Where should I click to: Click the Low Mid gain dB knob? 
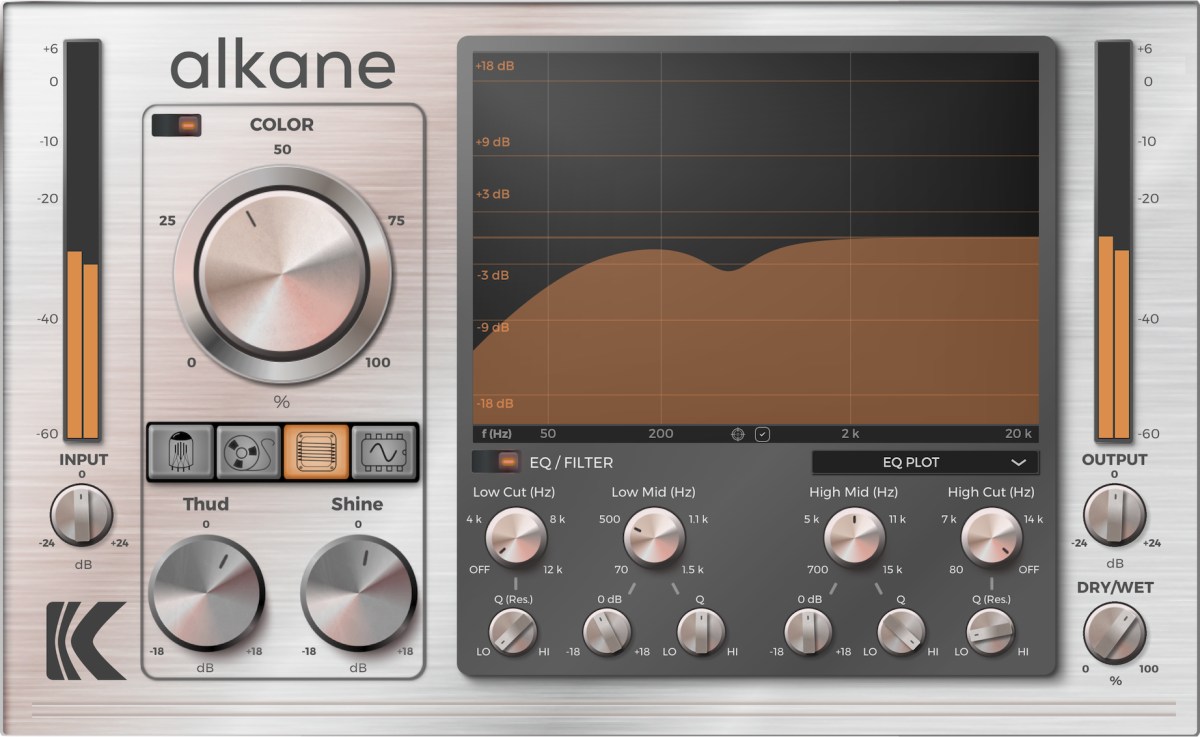(607, 632)
